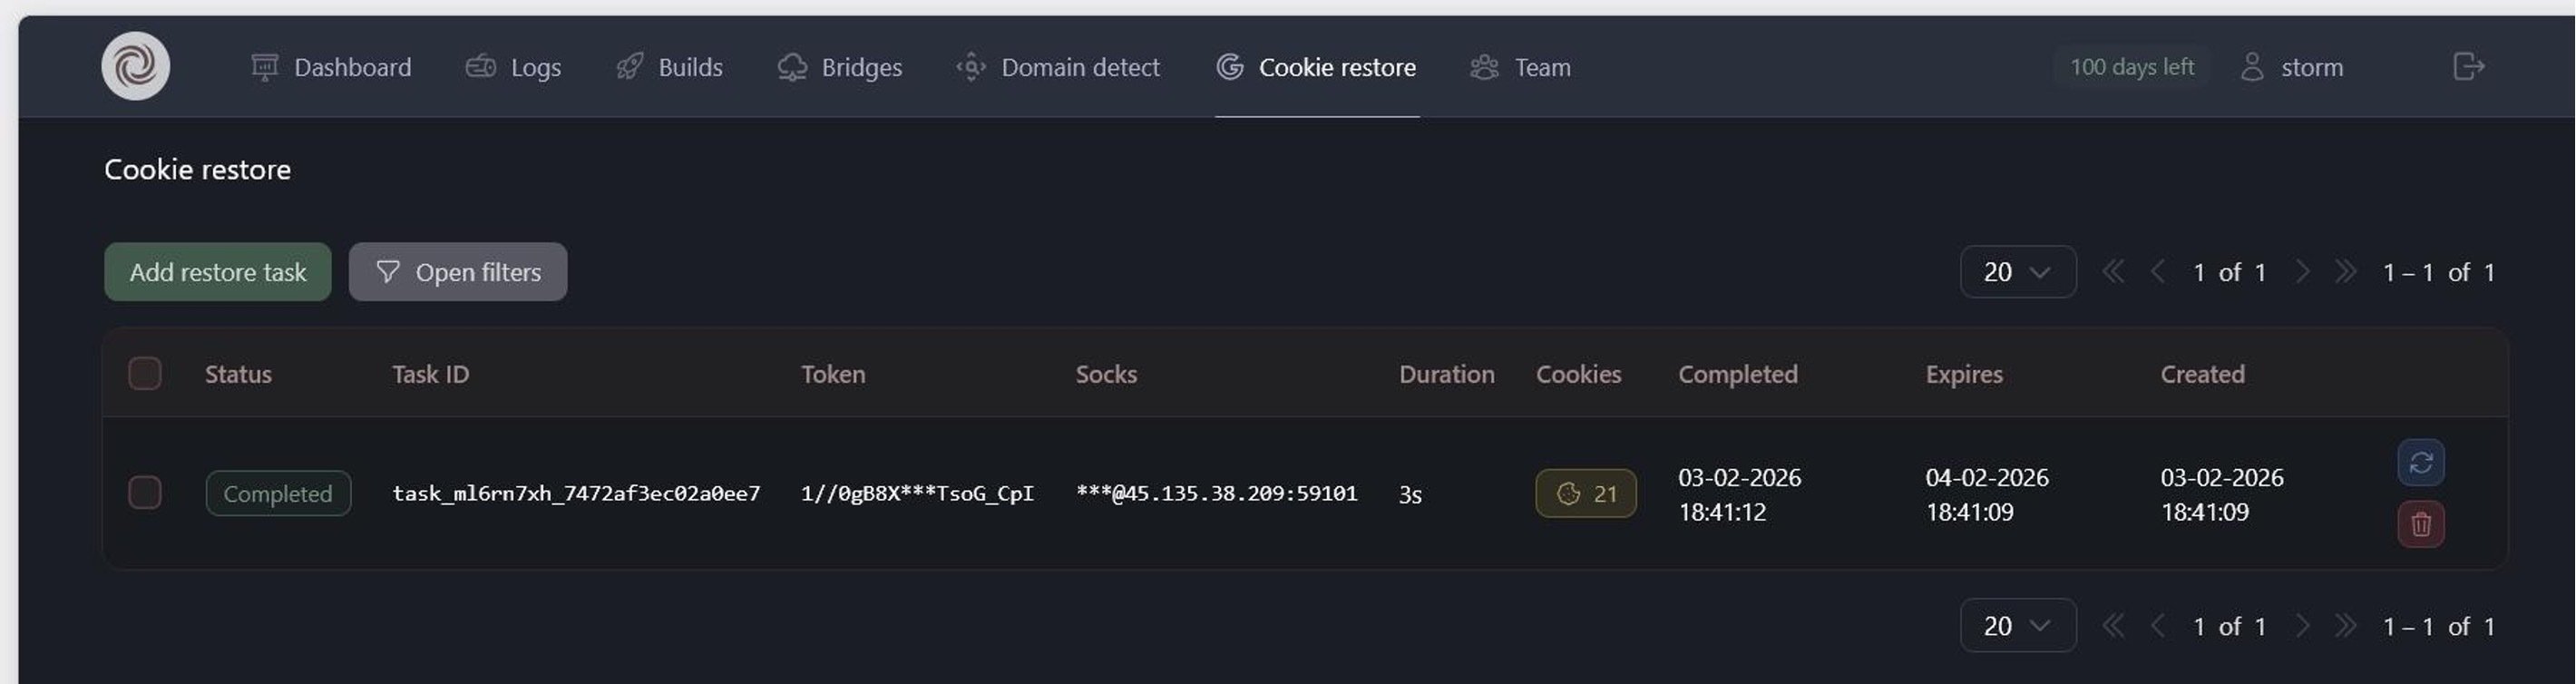Open the storm user profile
The image size is (2576, 684).
2292,67
